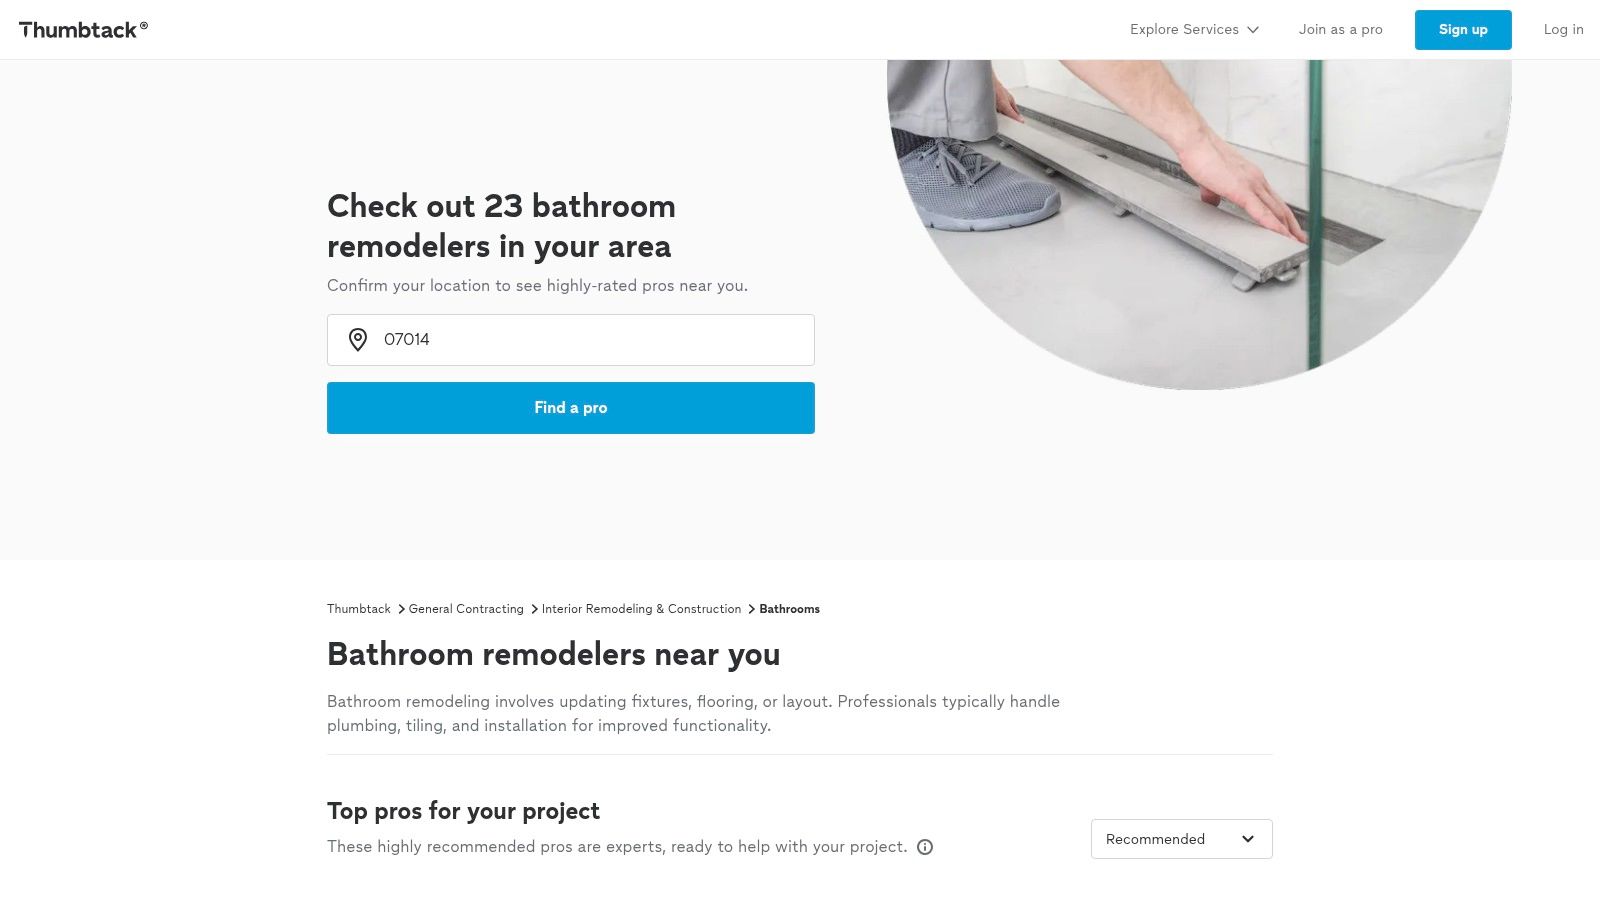Click the zip code input field
Screen dimensions: 1600x900
[x=570, y=340]
